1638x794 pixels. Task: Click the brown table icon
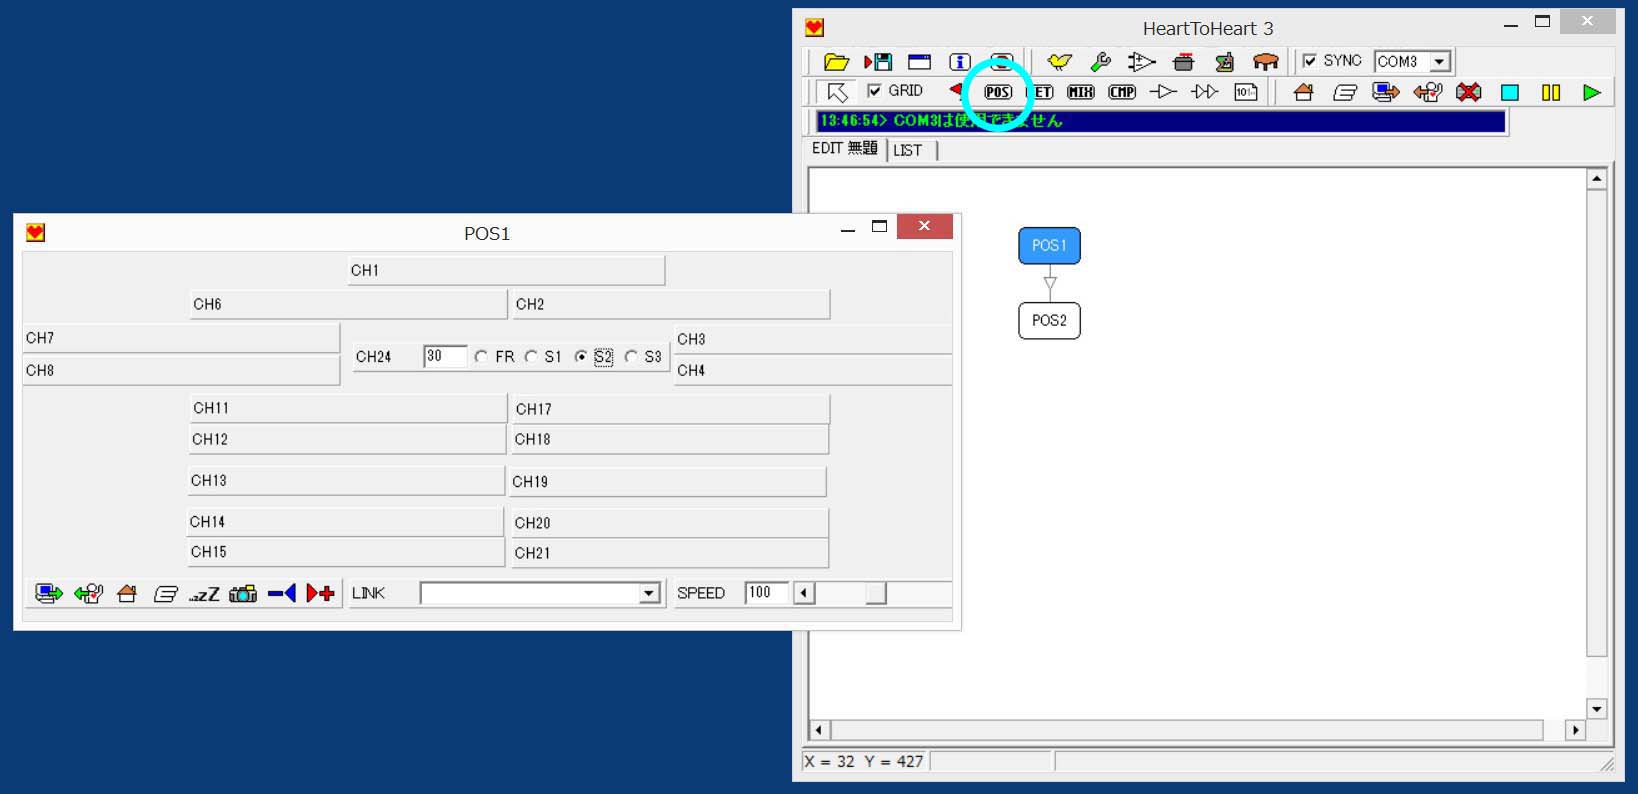(1265, 62)
